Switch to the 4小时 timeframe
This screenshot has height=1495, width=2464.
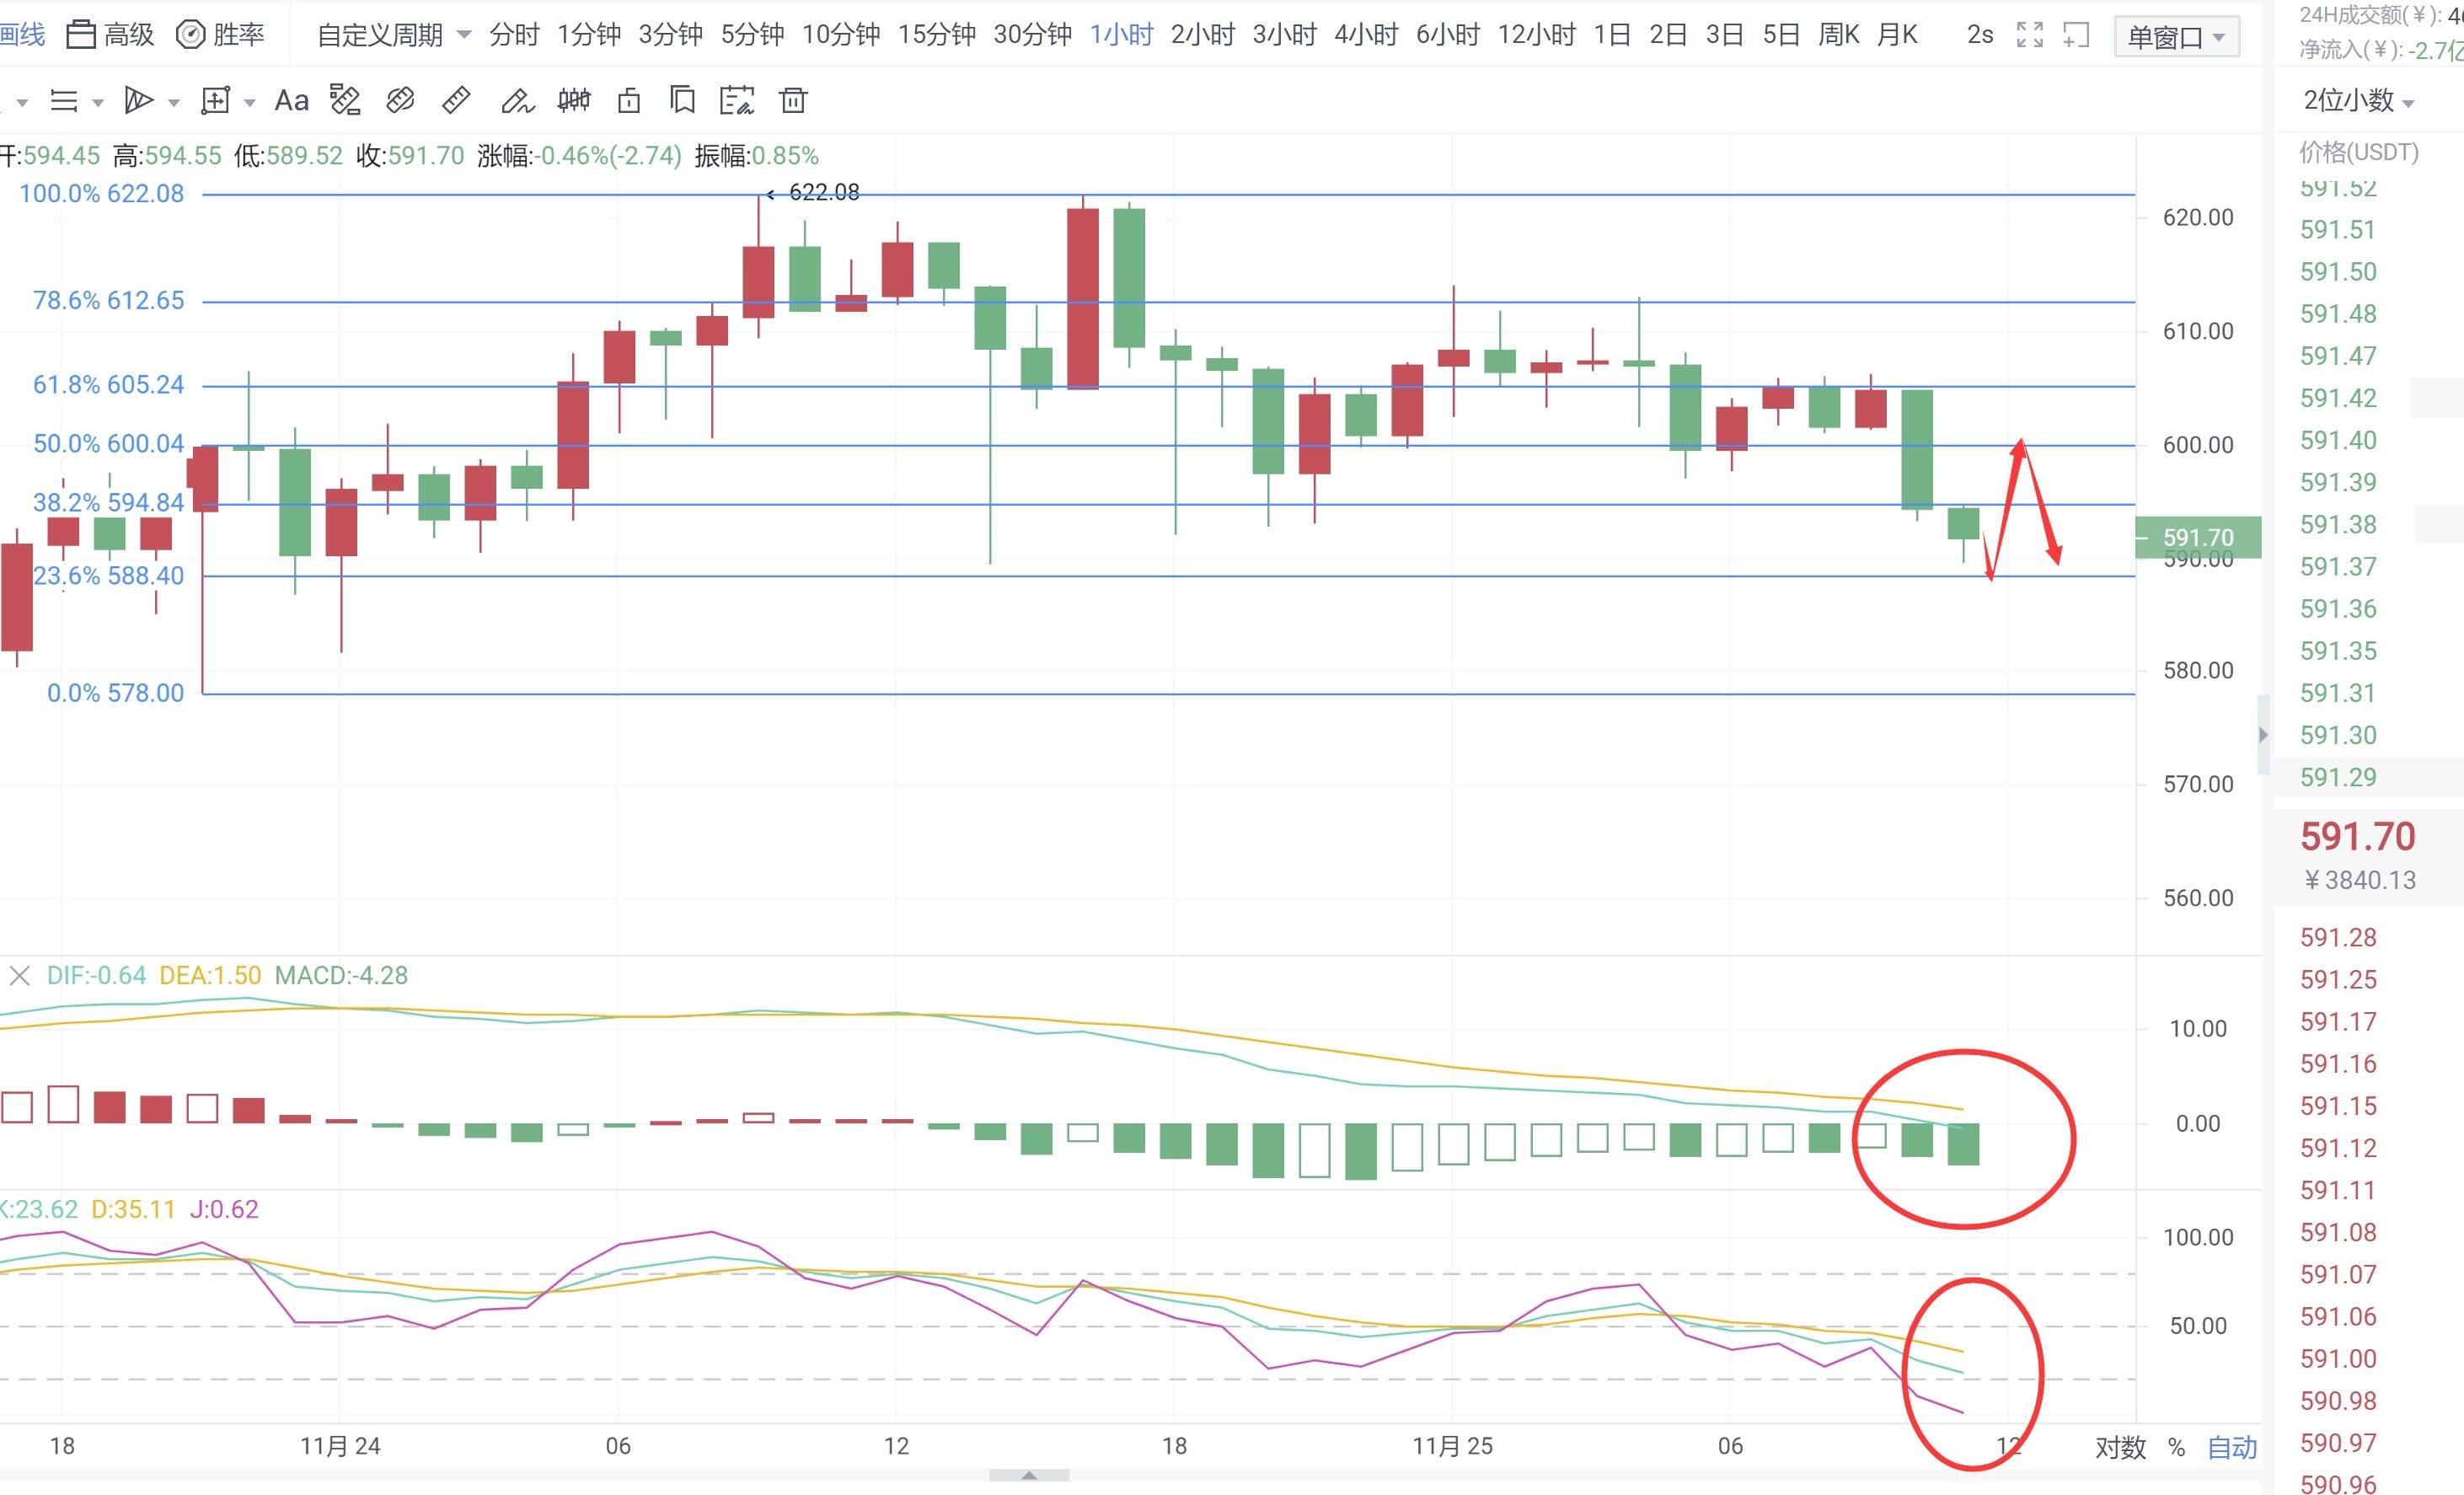point(1366,35)
